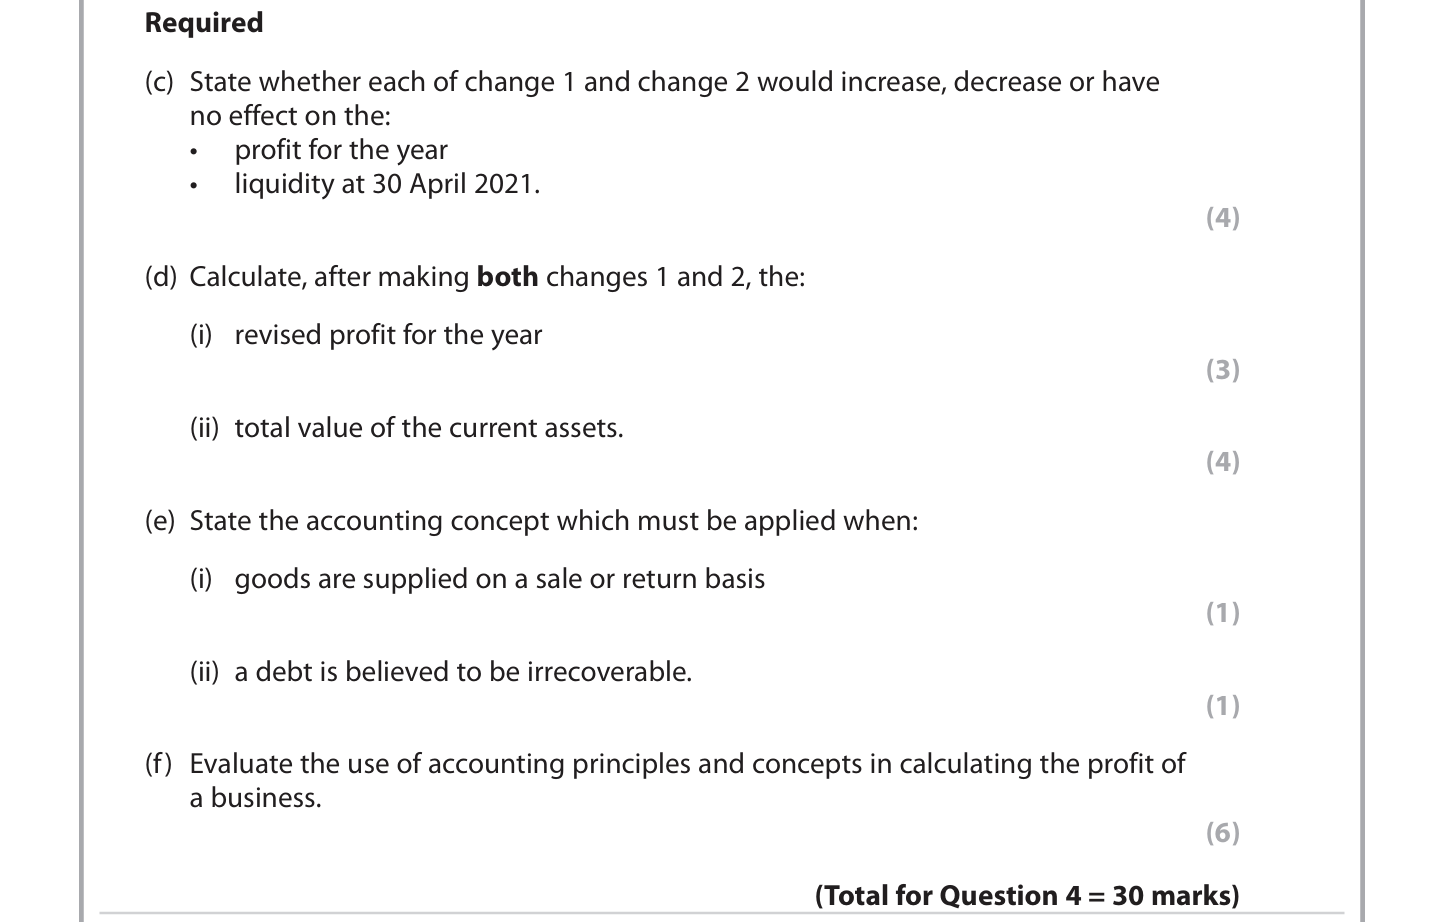1436x922 pixels.
Task: Click "total value of the current assets."
Action: pos(429,428)
